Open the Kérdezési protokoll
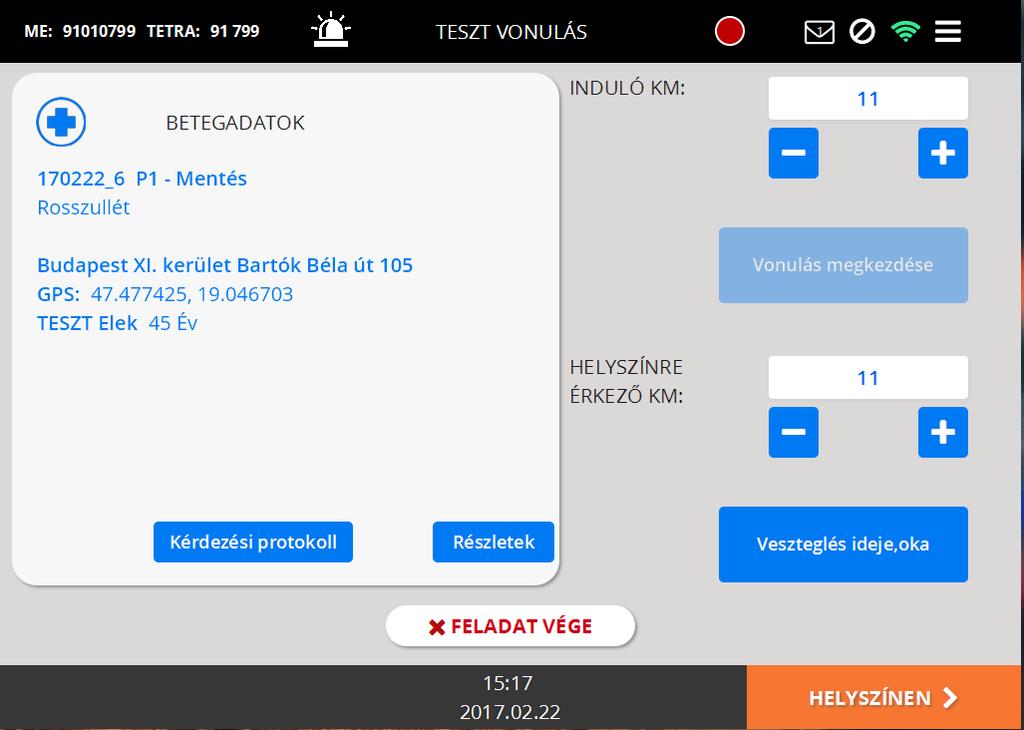Viewport: 1024px width, 730px height. click(x=253, y=542)
